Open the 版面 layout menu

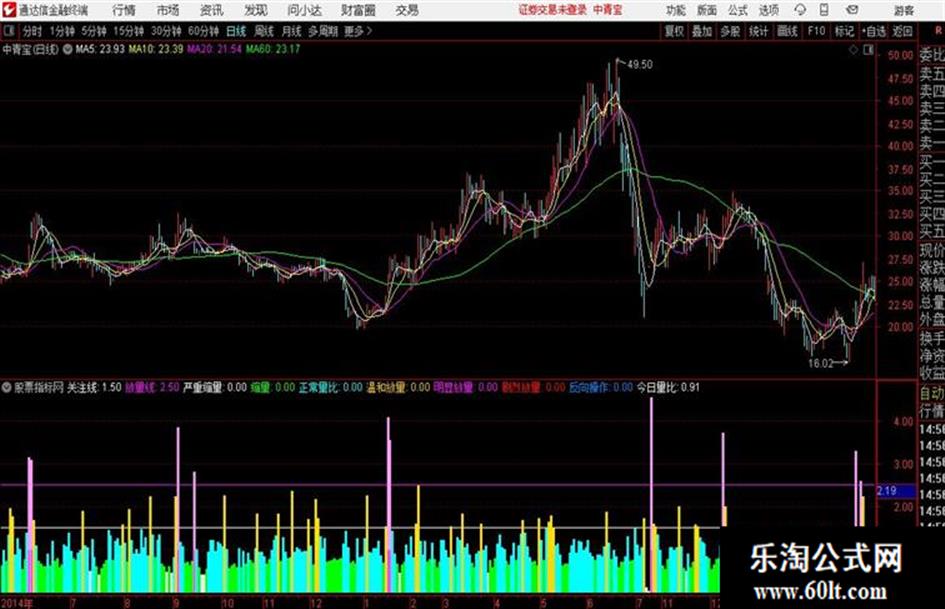click(x=707, y=10)
